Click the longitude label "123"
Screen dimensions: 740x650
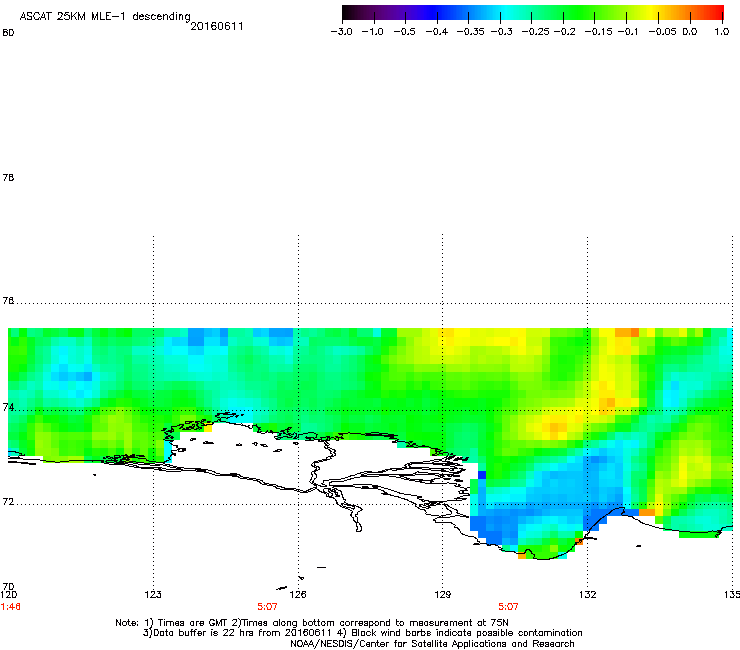coord(153,594)
